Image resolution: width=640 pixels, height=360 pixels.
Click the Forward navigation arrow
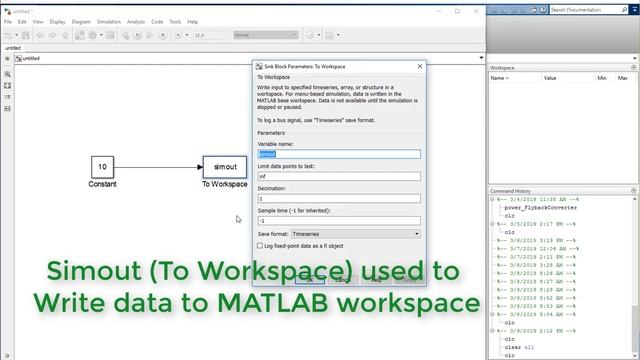click(x=52, y=36)
